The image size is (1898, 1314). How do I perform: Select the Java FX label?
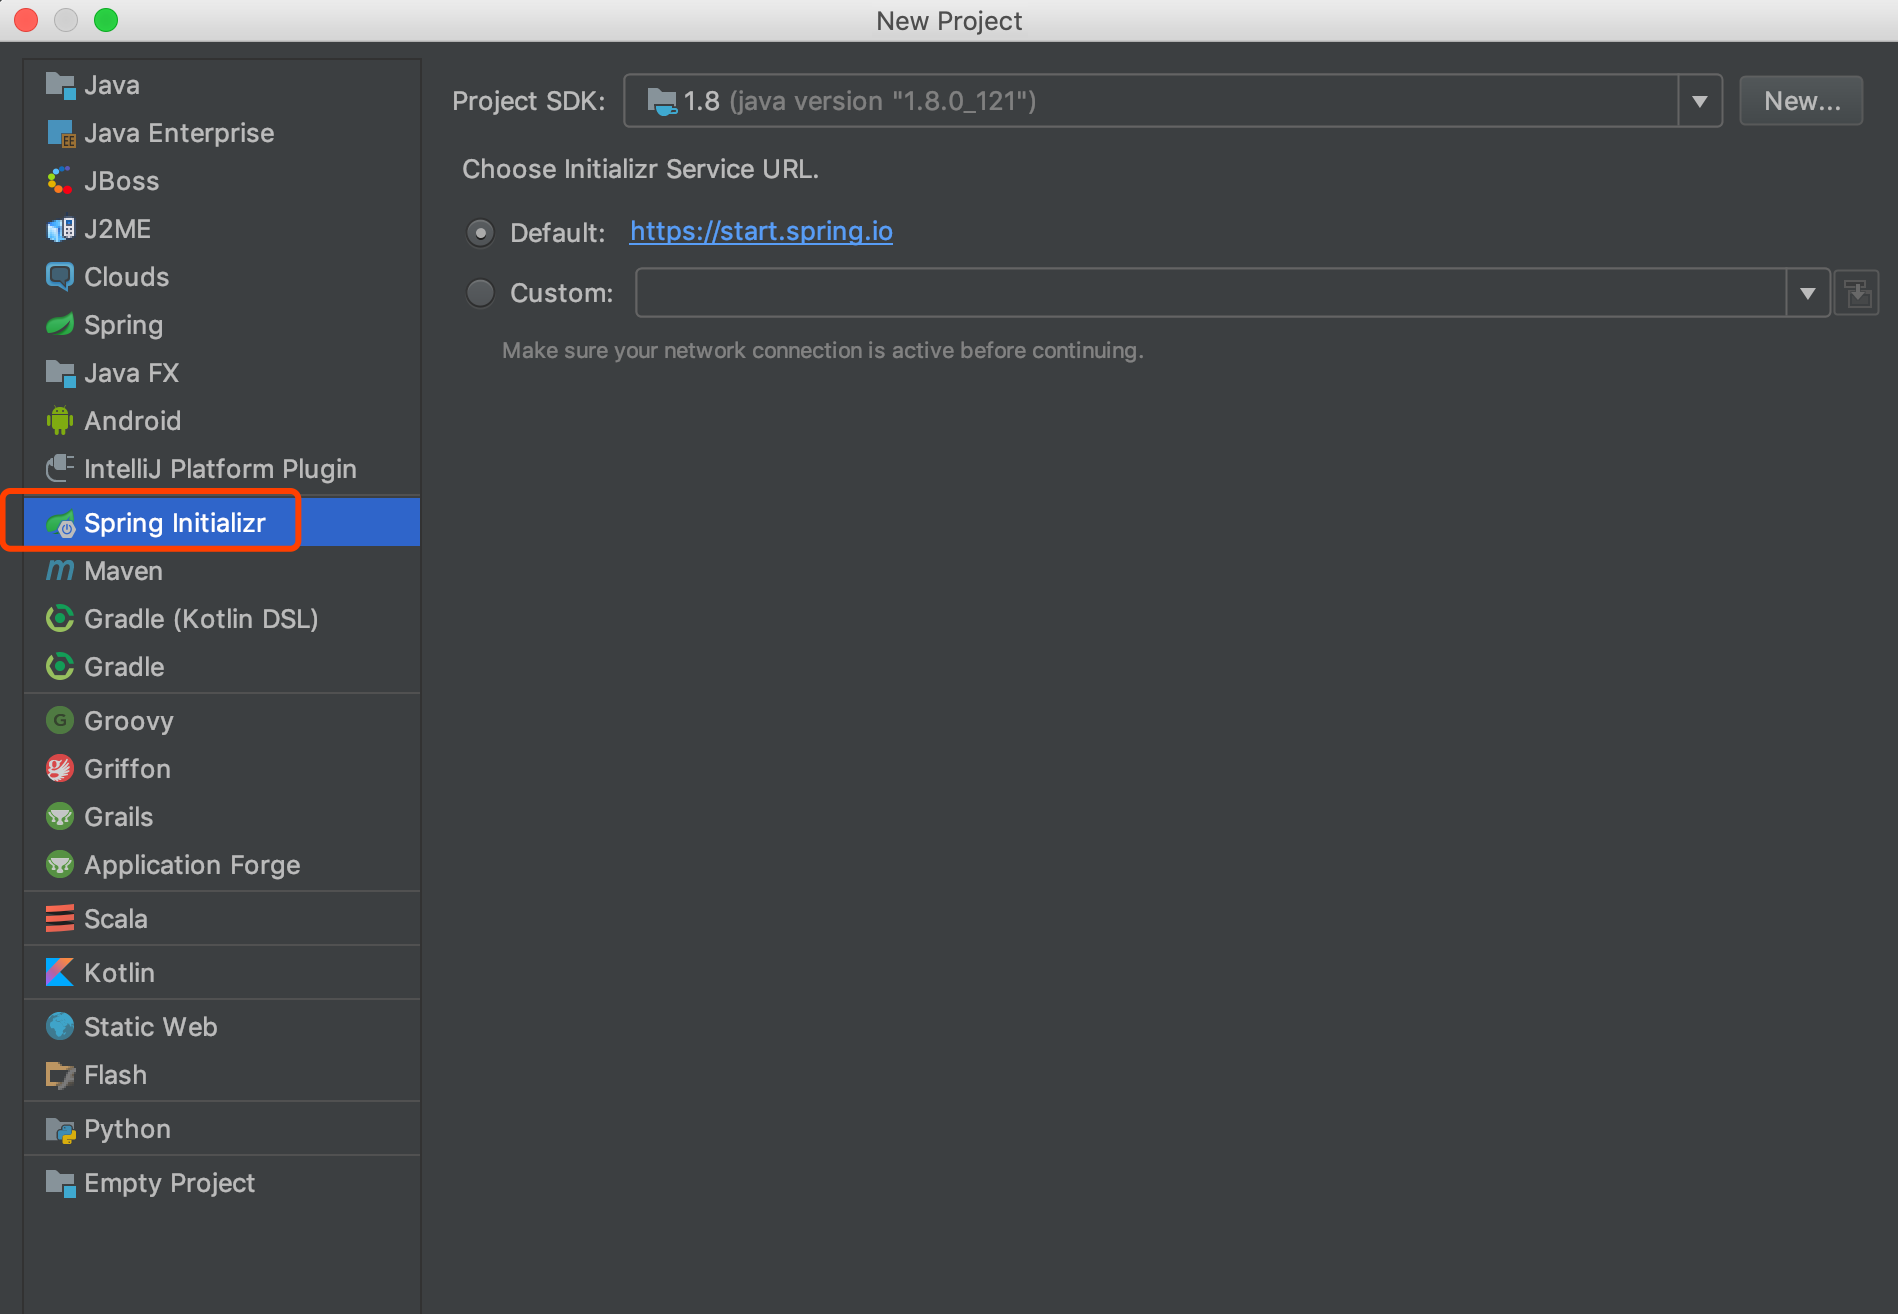point(131,374)
